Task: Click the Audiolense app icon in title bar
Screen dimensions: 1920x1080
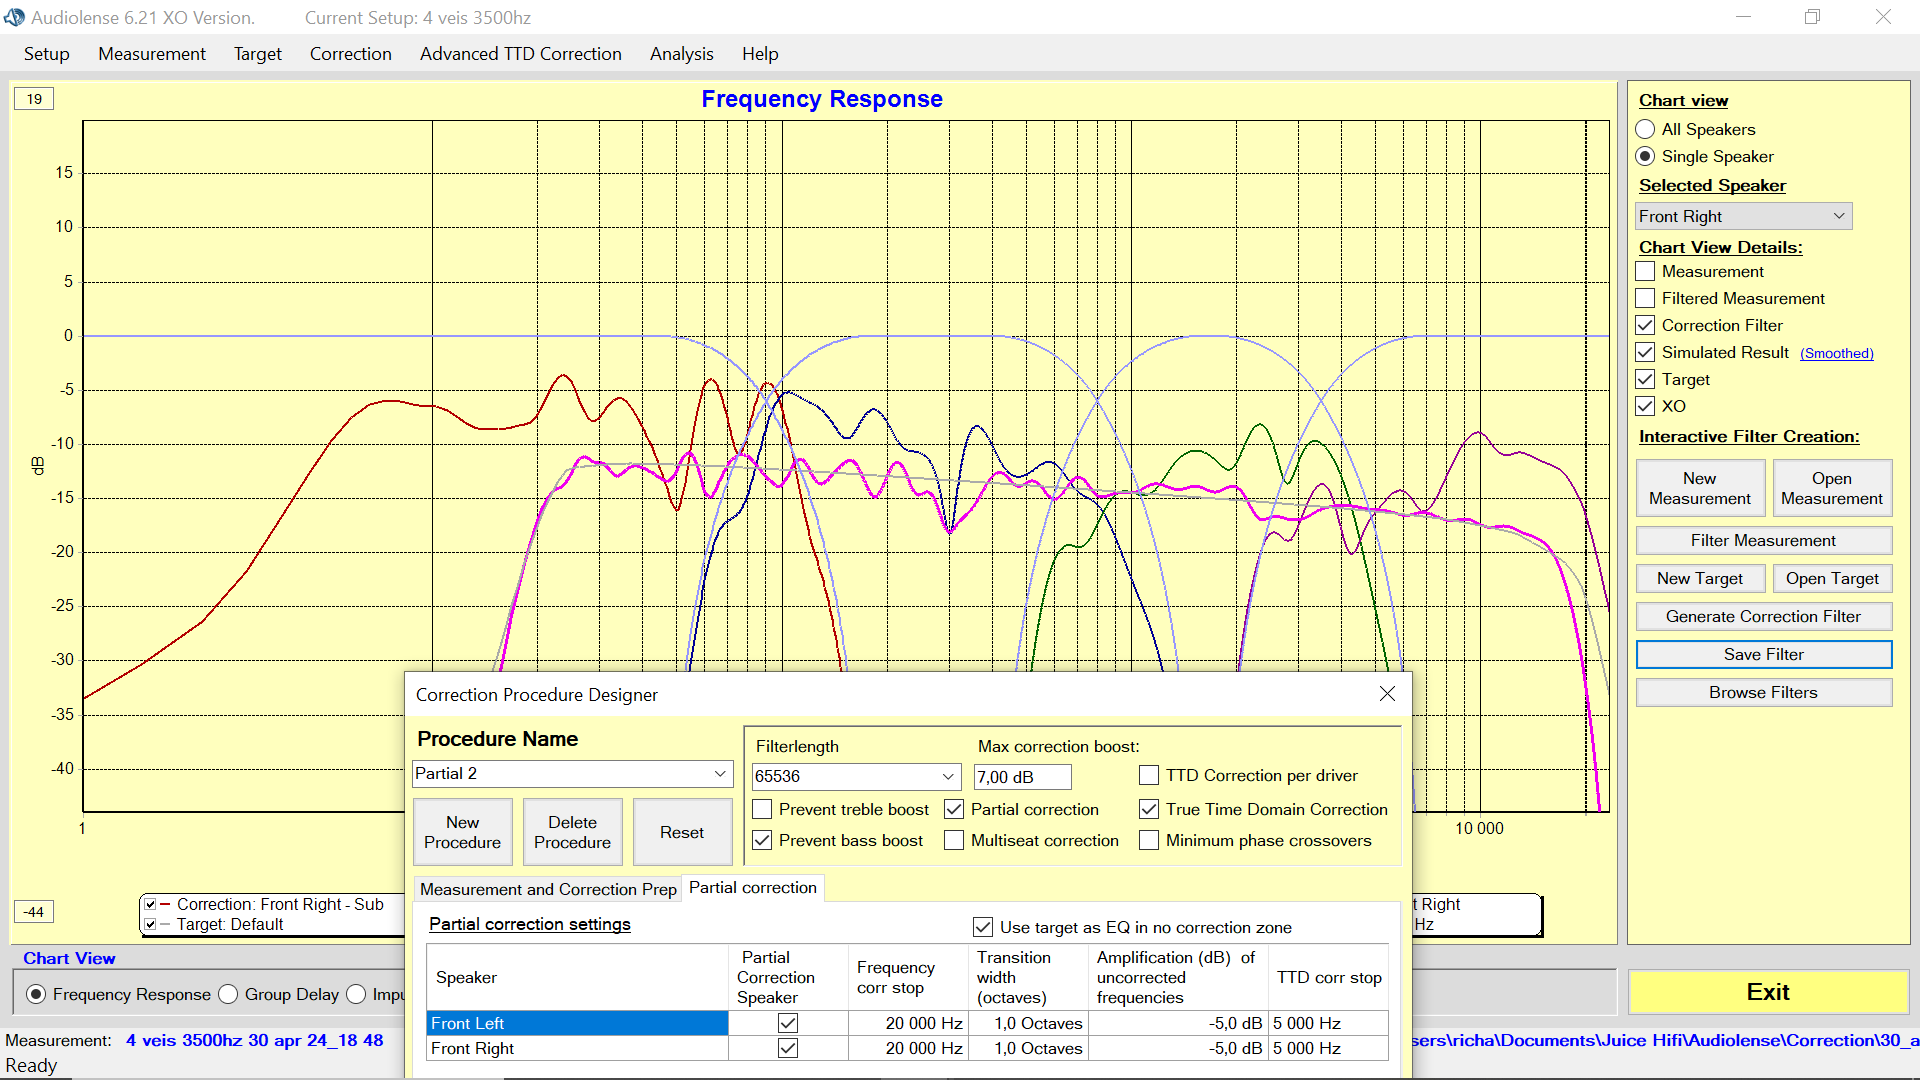Action: pyautogui.click(x=14, y=17)
